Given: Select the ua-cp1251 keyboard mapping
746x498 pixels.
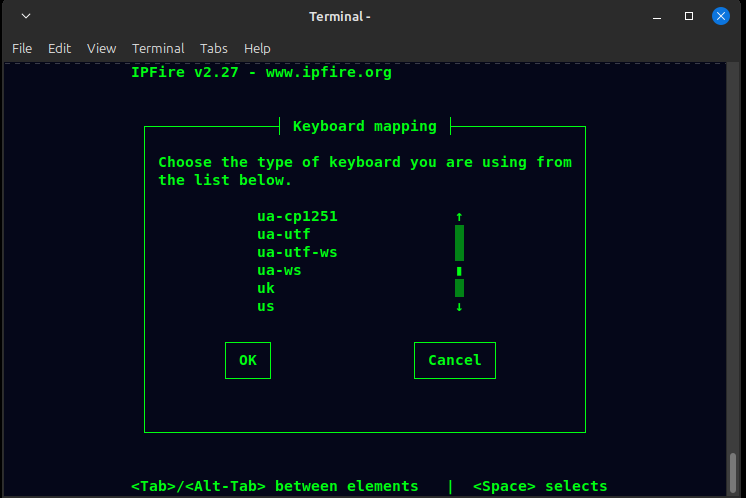Looking at the screenshot, I should pos(290,216).
